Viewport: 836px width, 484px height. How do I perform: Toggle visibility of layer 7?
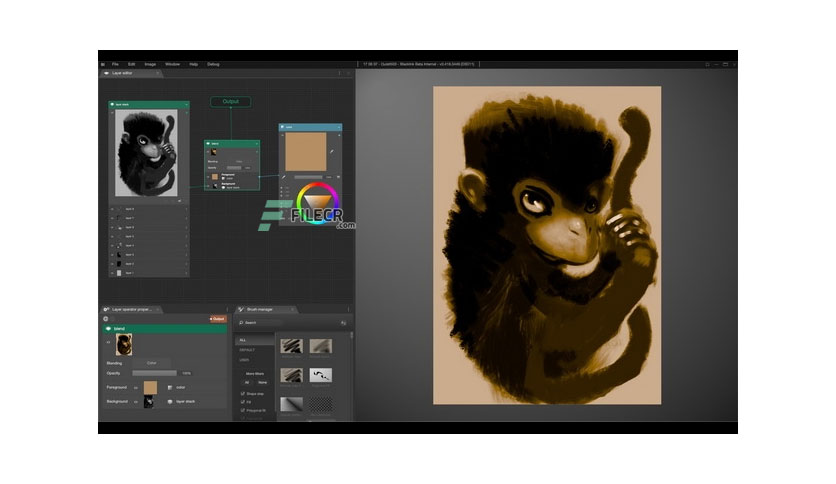pos(112,219)
